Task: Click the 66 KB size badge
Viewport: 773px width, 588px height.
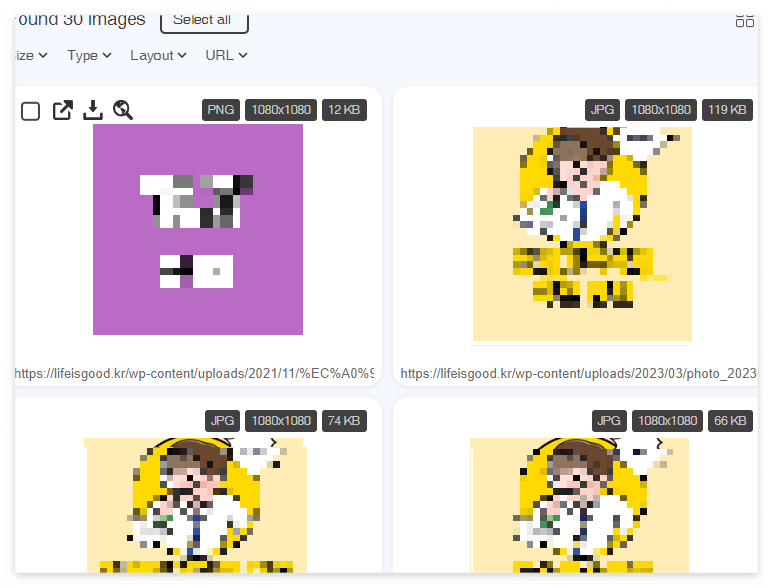Action: [730, 420]
